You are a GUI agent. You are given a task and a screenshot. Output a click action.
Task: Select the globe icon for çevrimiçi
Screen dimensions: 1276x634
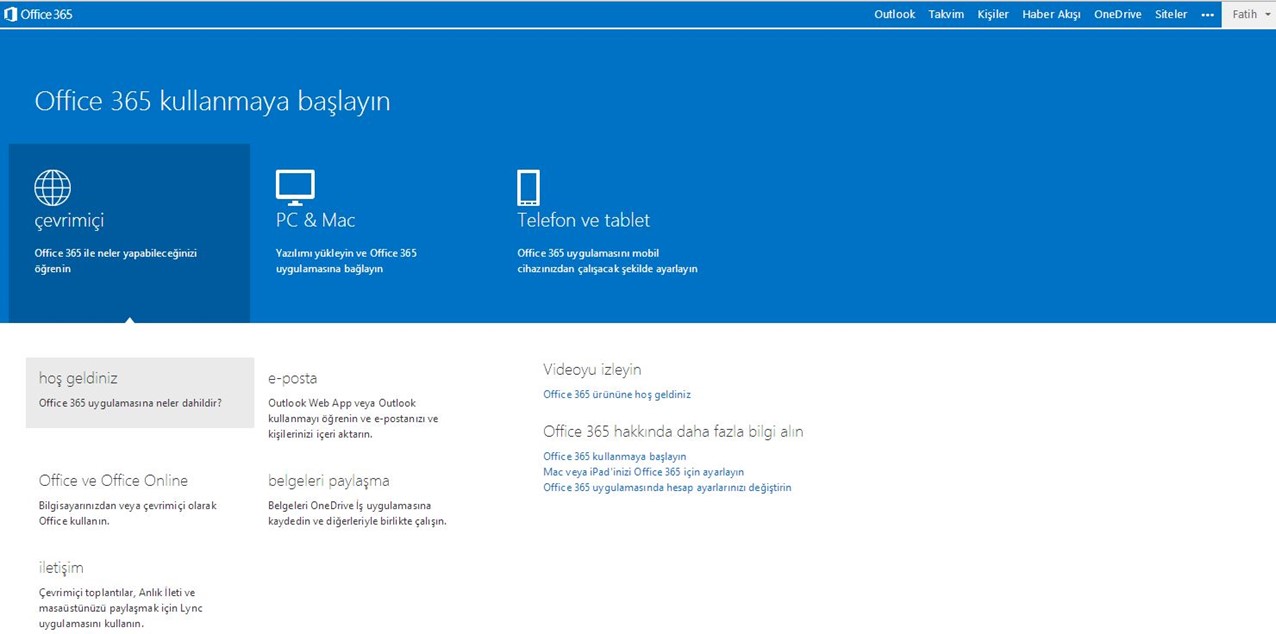click(52, 187)
